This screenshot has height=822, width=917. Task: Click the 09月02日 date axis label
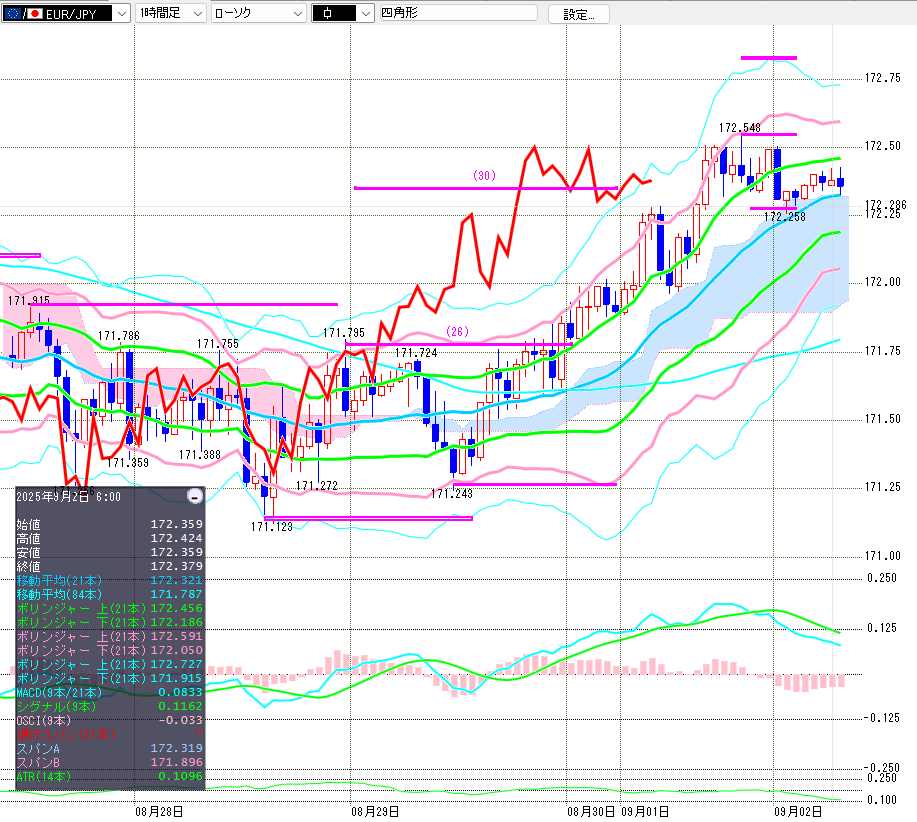(798, 812)
